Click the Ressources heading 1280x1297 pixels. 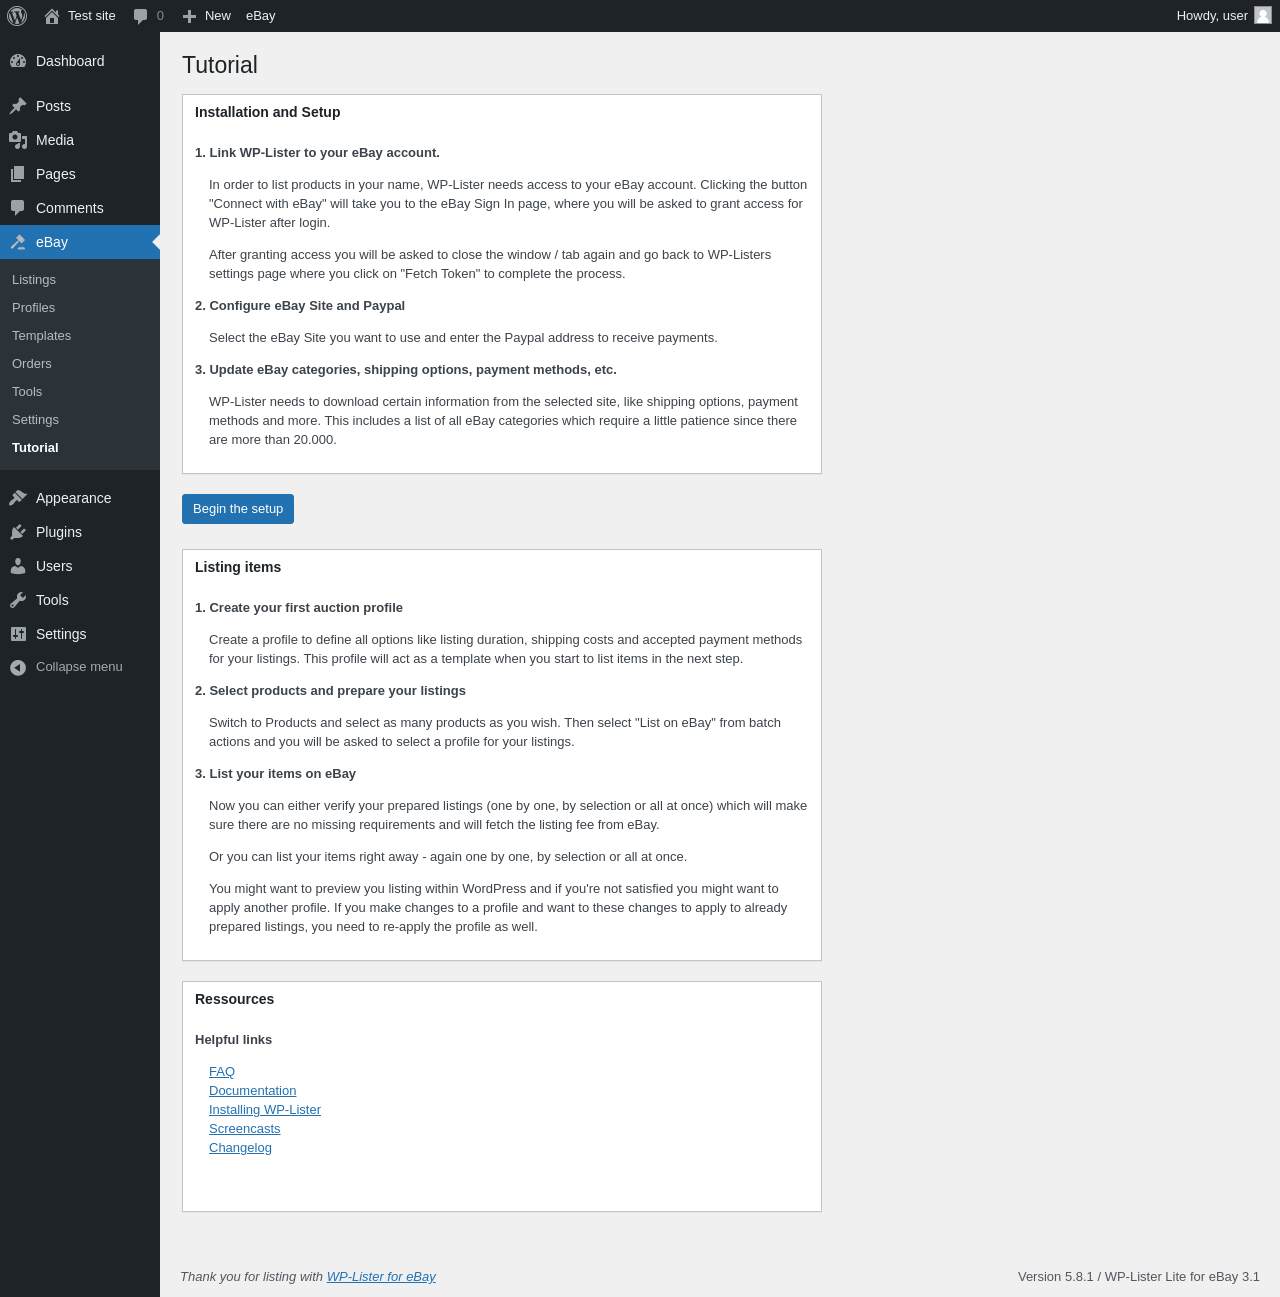234,999
